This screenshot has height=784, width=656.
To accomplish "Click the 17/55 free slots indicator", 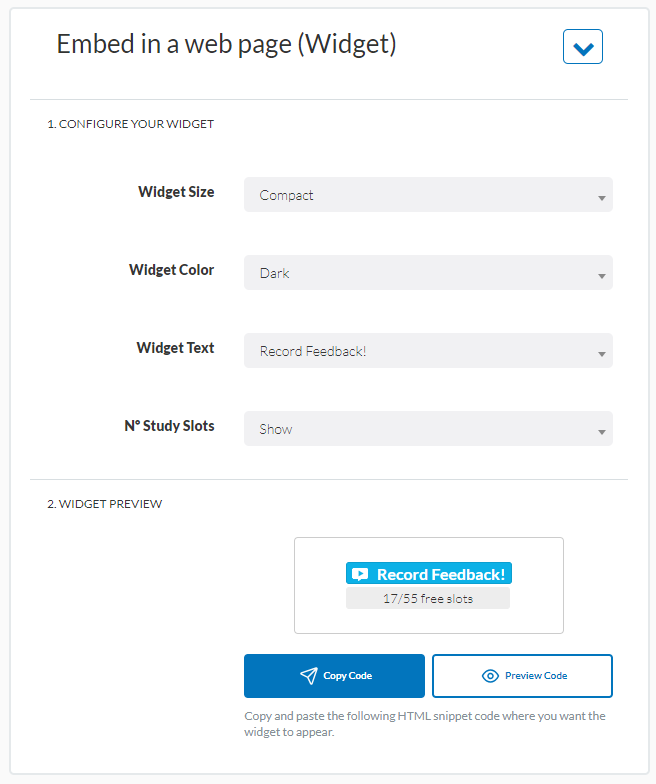I will pyautogui.click(x=428, y=599).
